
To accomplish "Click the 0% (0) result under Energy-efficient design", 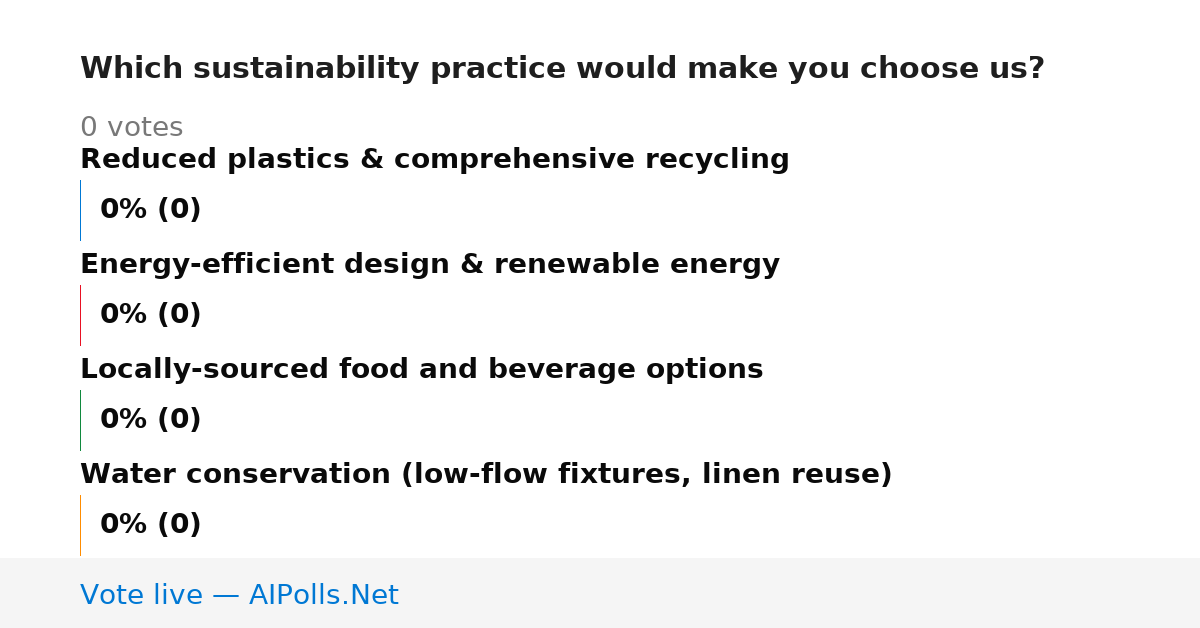I will [x=151, y=315].
